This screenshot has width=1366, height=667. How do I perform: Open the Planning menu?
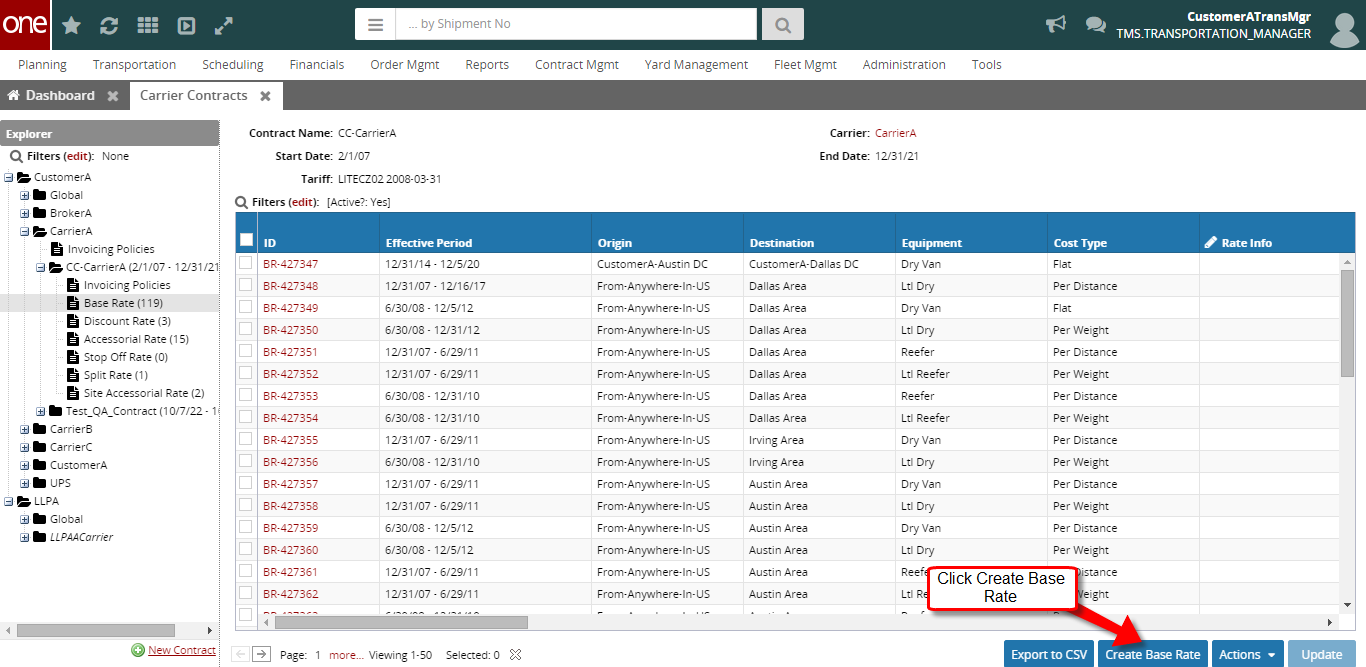tap(42, 64)
